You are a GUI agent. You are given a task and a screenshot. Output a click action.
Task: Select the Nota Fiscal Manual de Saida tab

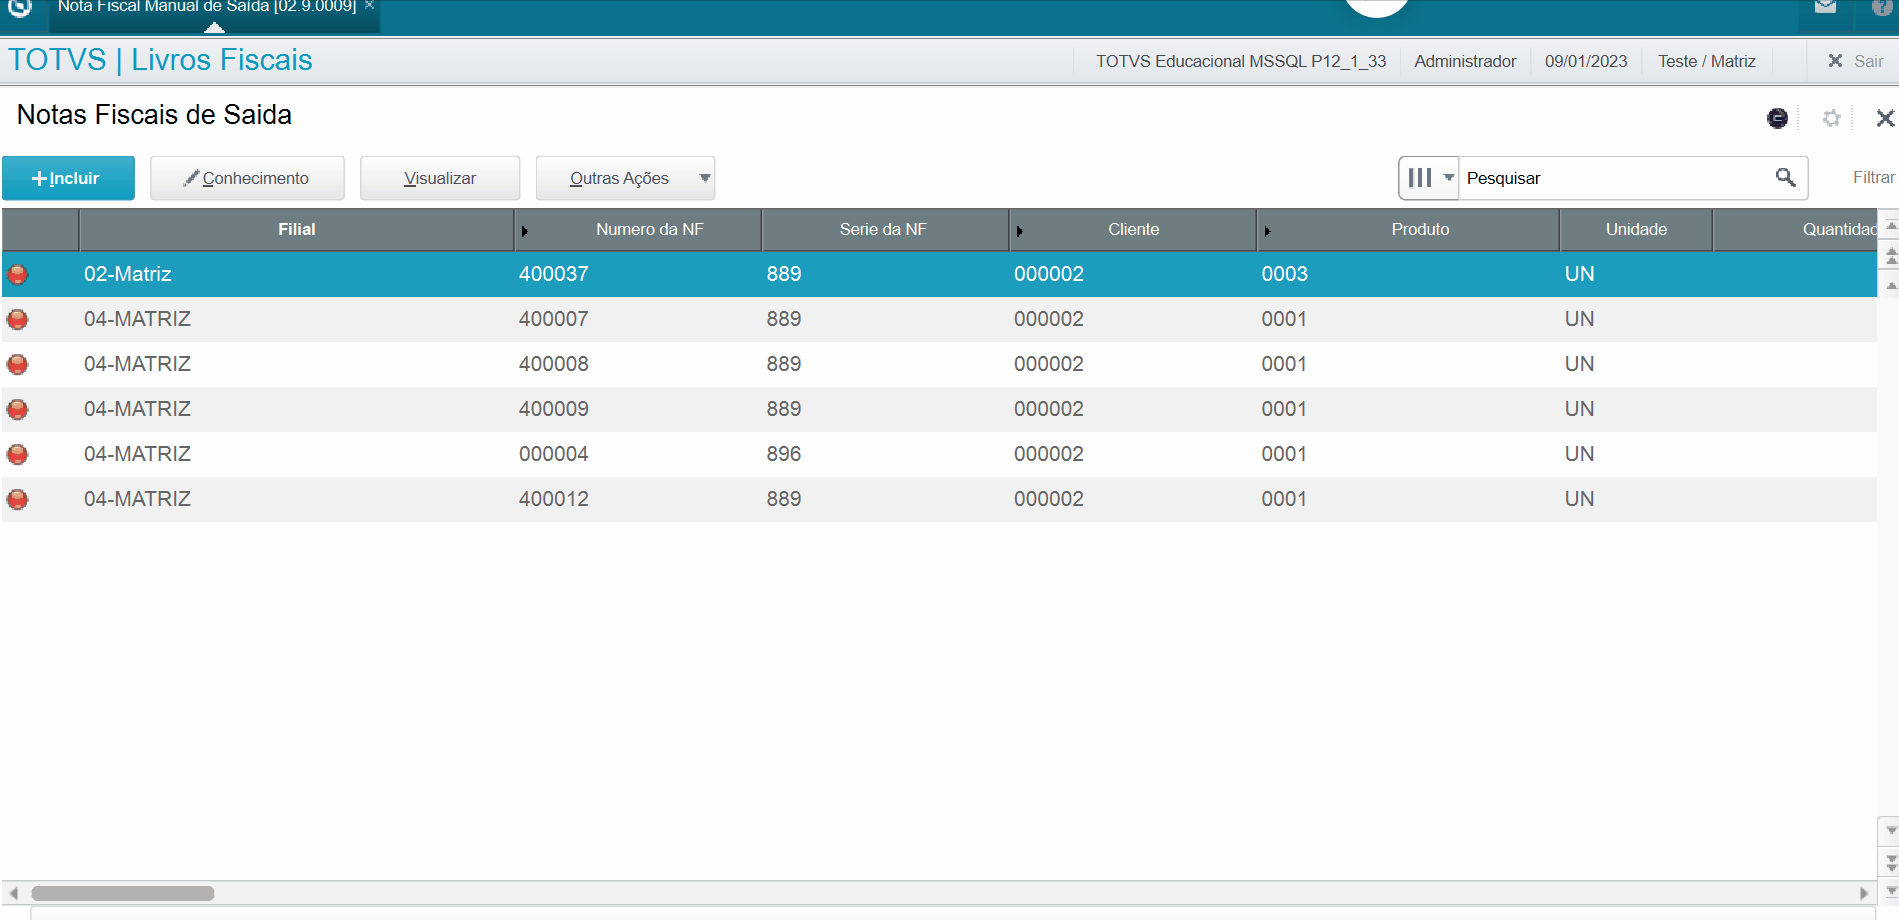tap(206, 8)
